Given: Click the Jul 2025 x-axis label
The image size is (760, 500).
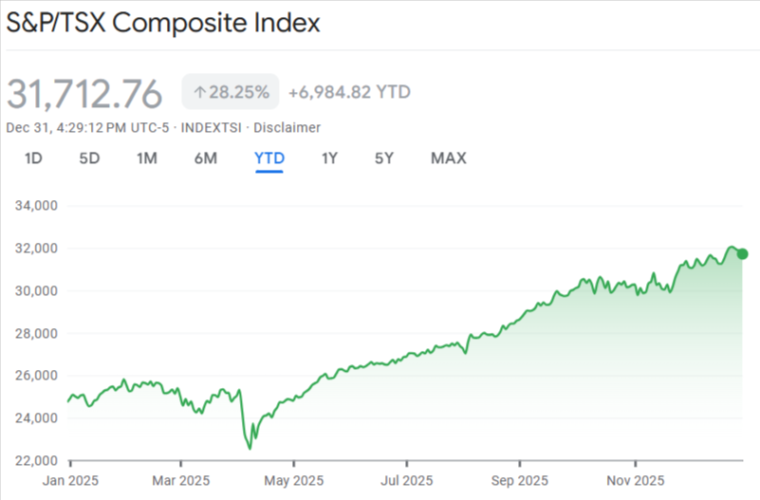Looking at the screenshot, I should coord(407,479).
